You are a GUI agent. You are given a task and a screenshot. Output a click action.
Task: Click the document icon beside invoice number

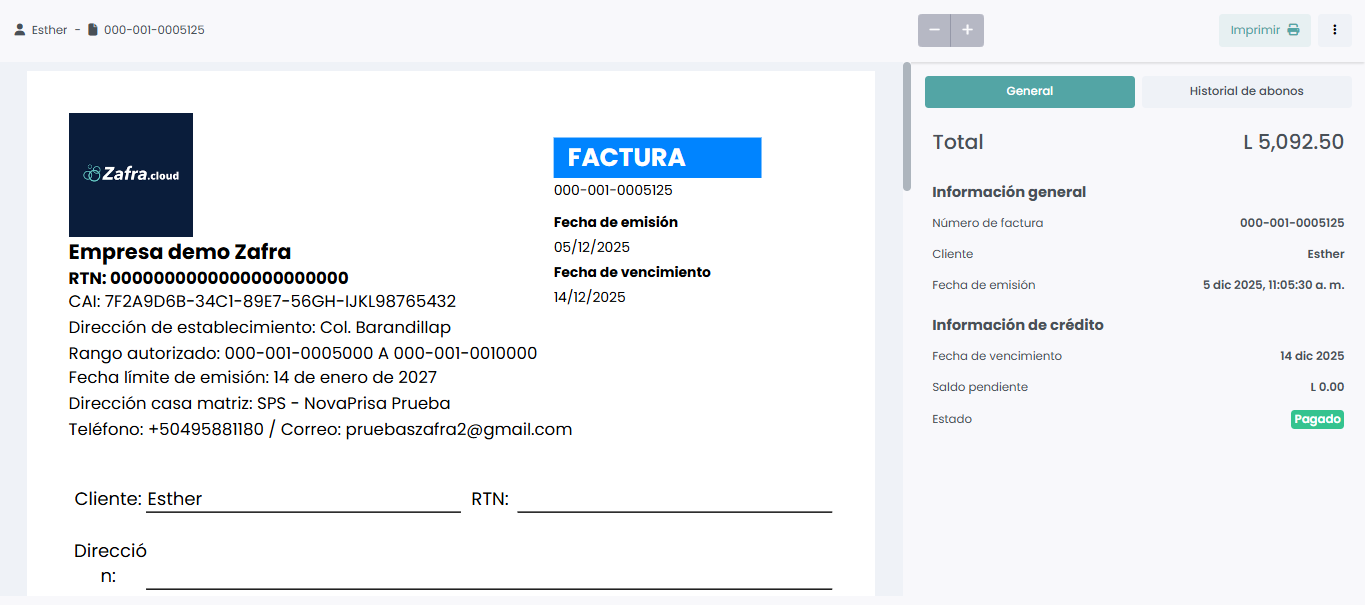[93, 30]
